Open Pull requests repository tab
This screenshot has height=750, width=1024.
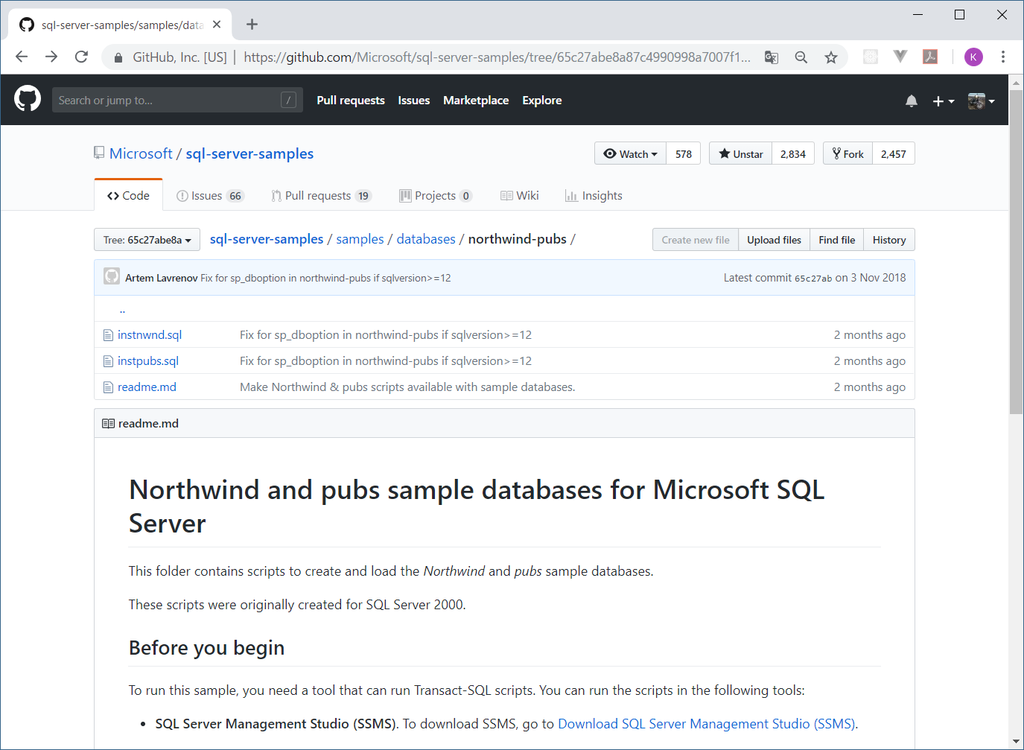(321, 195)
